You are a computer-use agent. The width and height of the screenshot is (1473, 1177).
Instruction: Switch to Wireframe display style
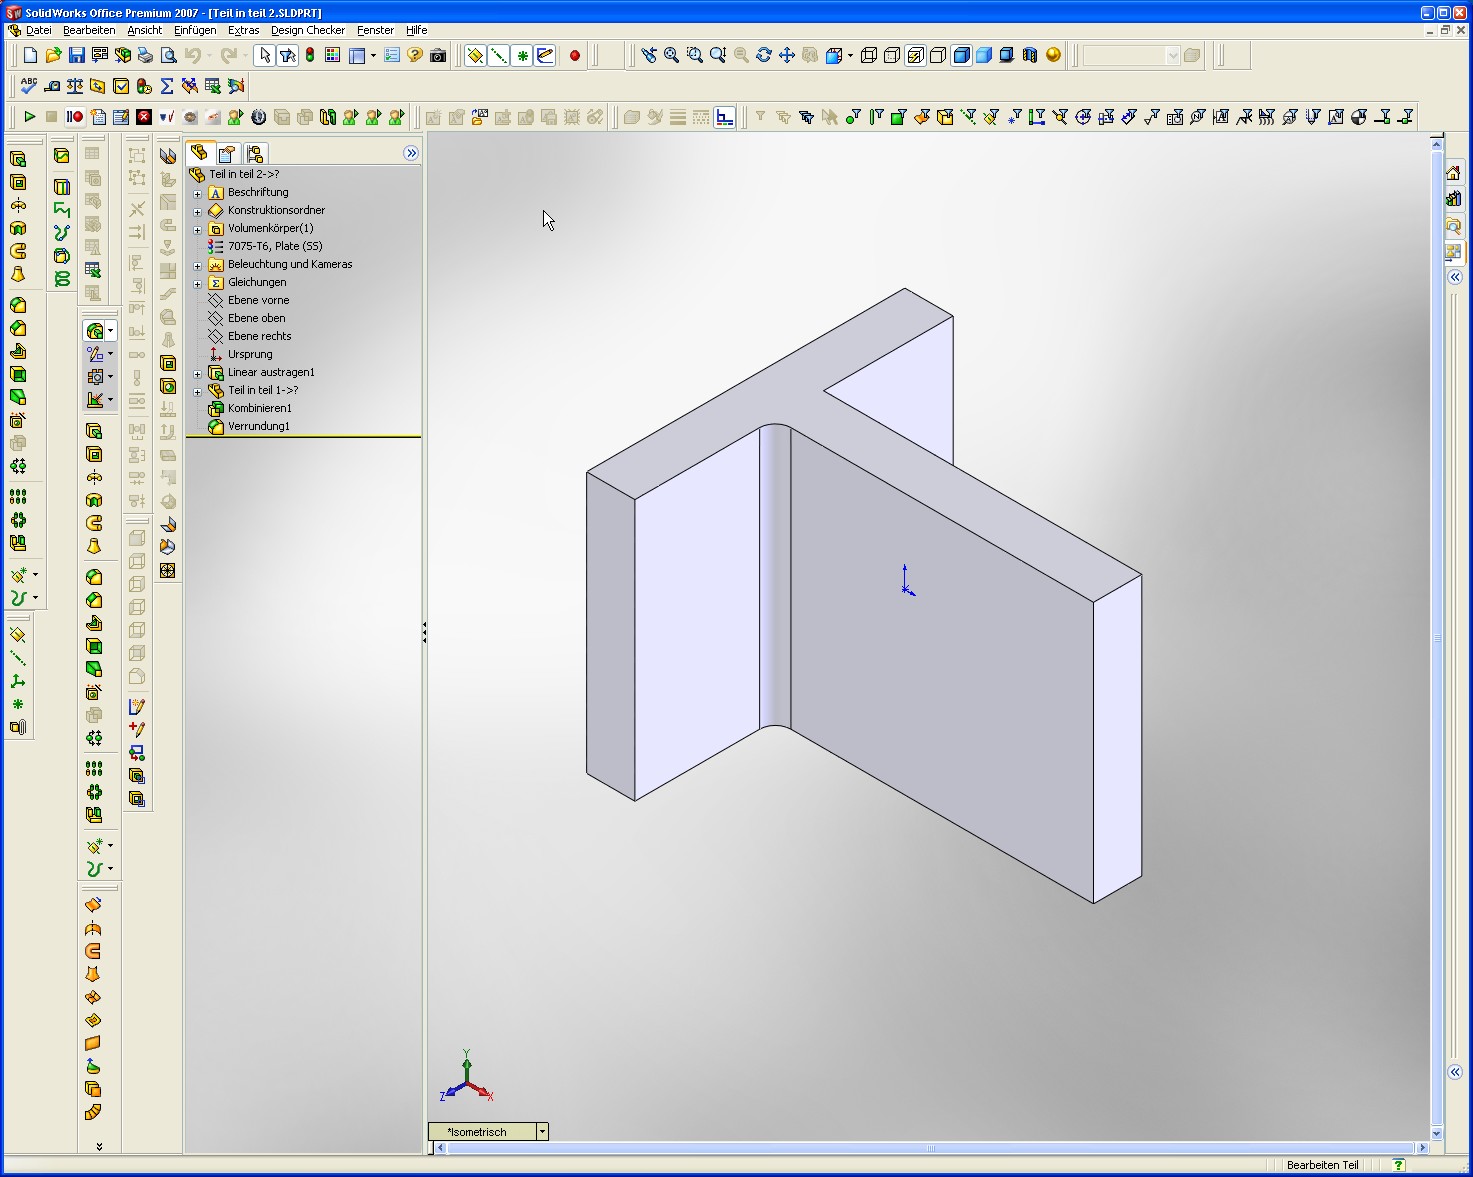pos(869,55)
